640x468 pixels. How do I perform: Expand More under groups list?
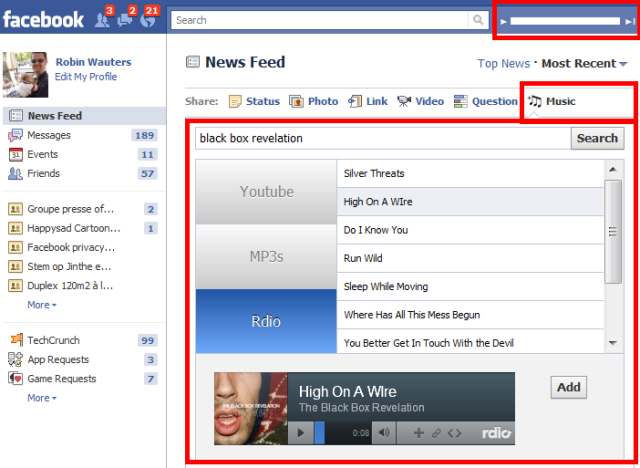(42, 305)
